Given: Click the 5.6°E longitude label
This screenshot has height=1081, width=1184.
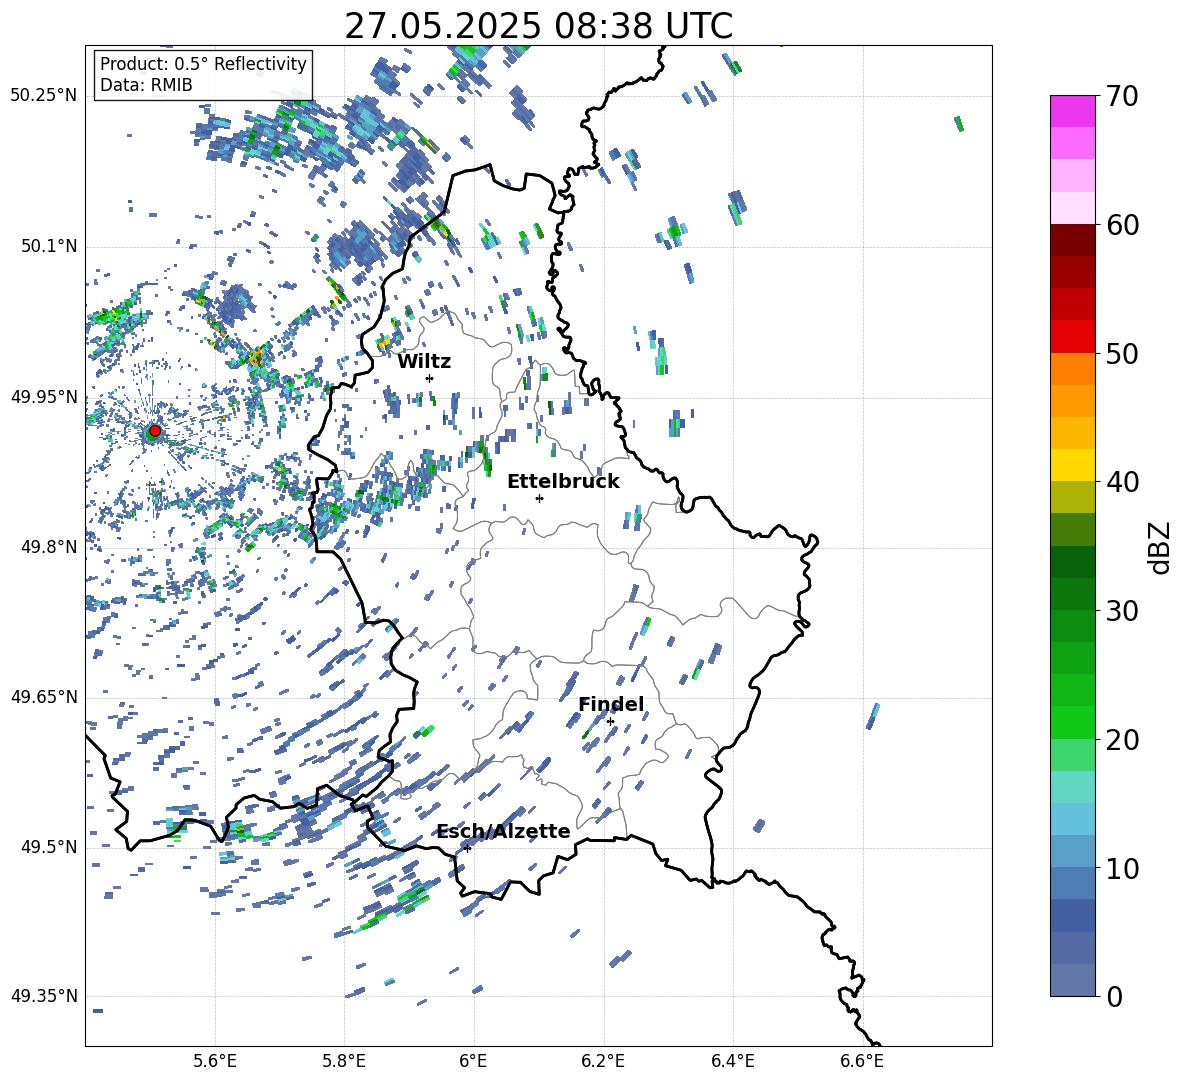Looking at the screenshot, I should pos(215,1061).
